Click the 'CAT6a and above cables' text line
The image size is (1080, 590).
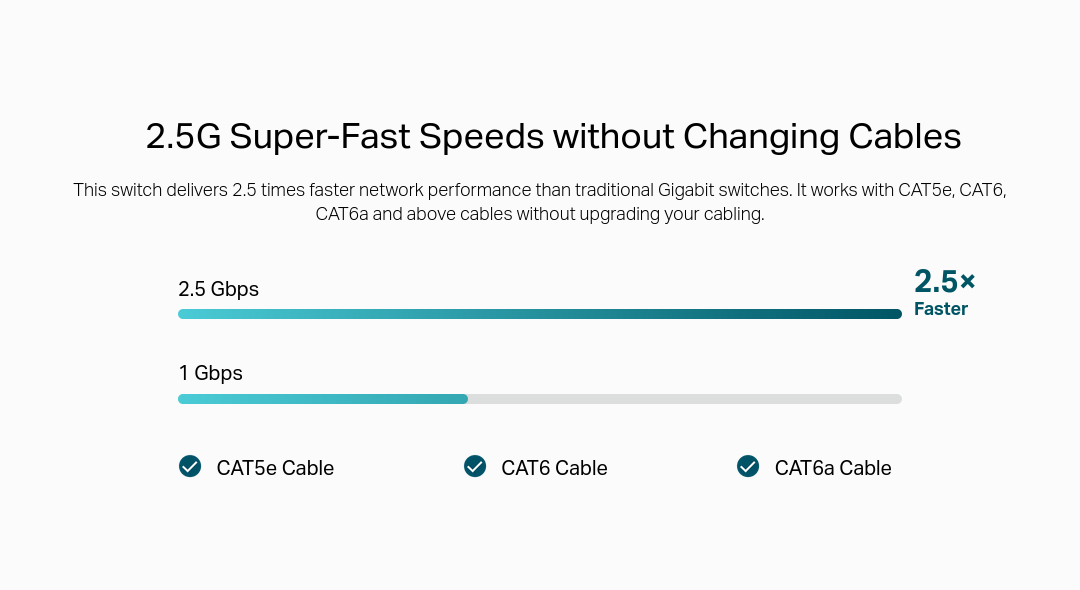pyautogui.click(x=540, y=214)
